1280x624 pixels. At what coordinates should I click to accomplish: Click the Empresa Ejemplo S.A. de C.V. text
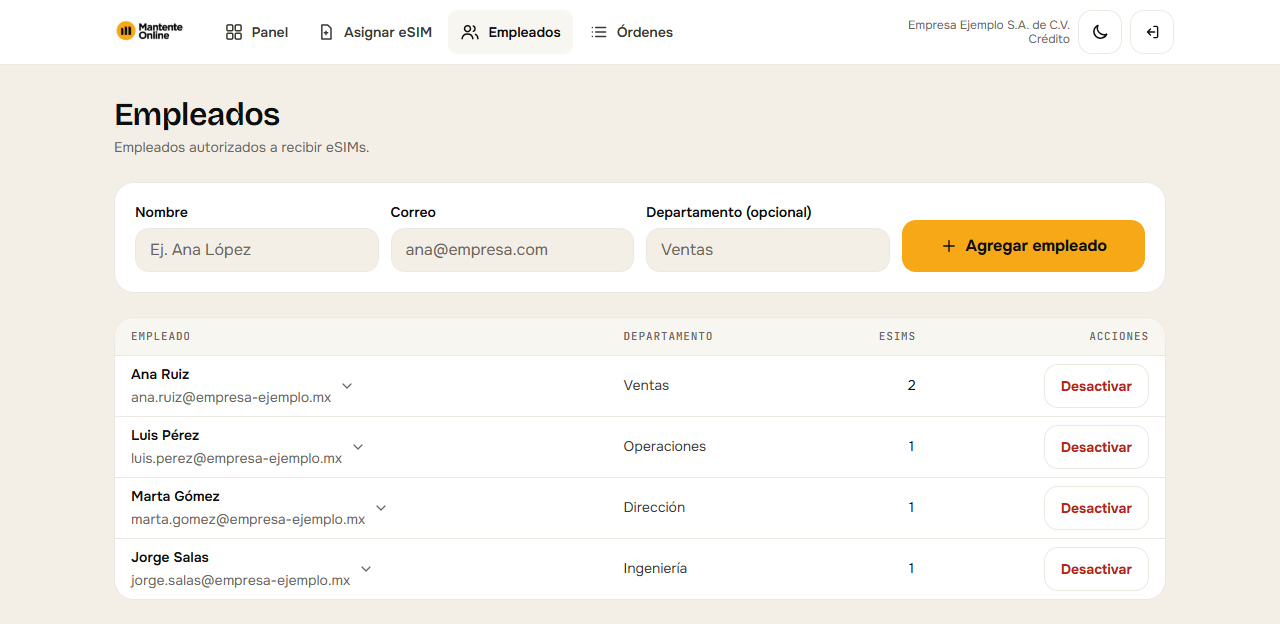(989, 25)
